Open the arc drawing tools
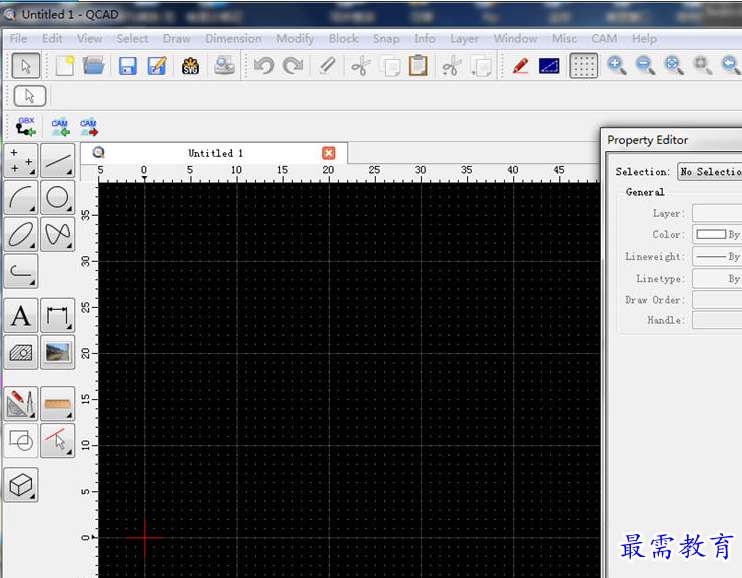 click(21, 197)
